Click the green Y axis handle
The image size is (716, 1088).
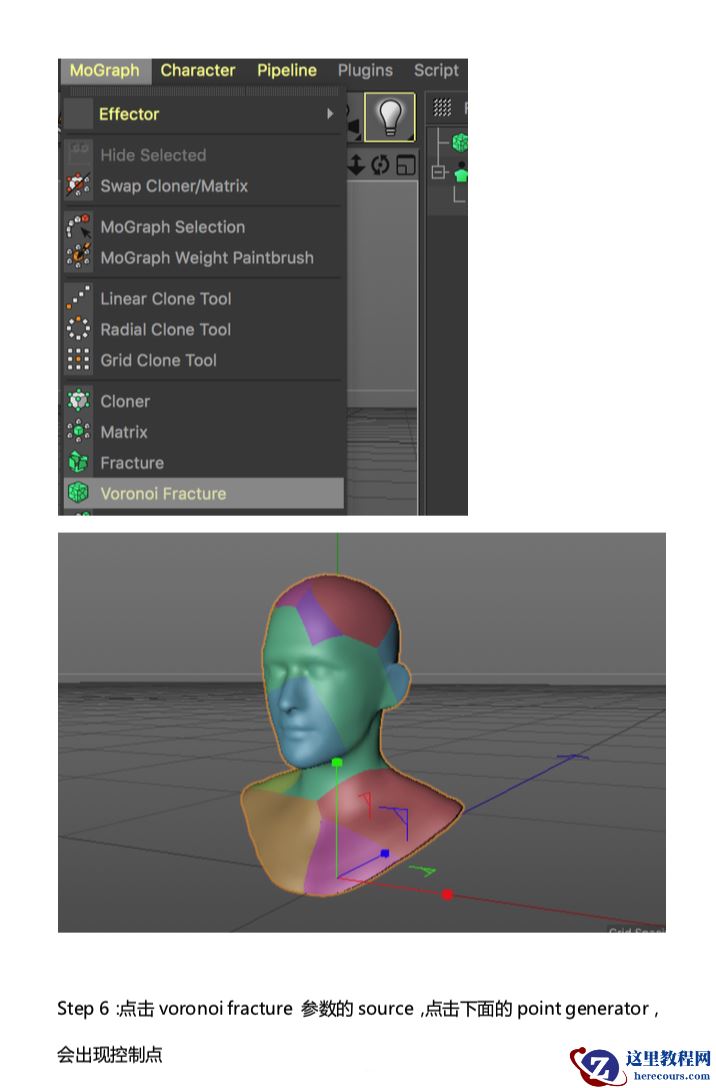337,763
